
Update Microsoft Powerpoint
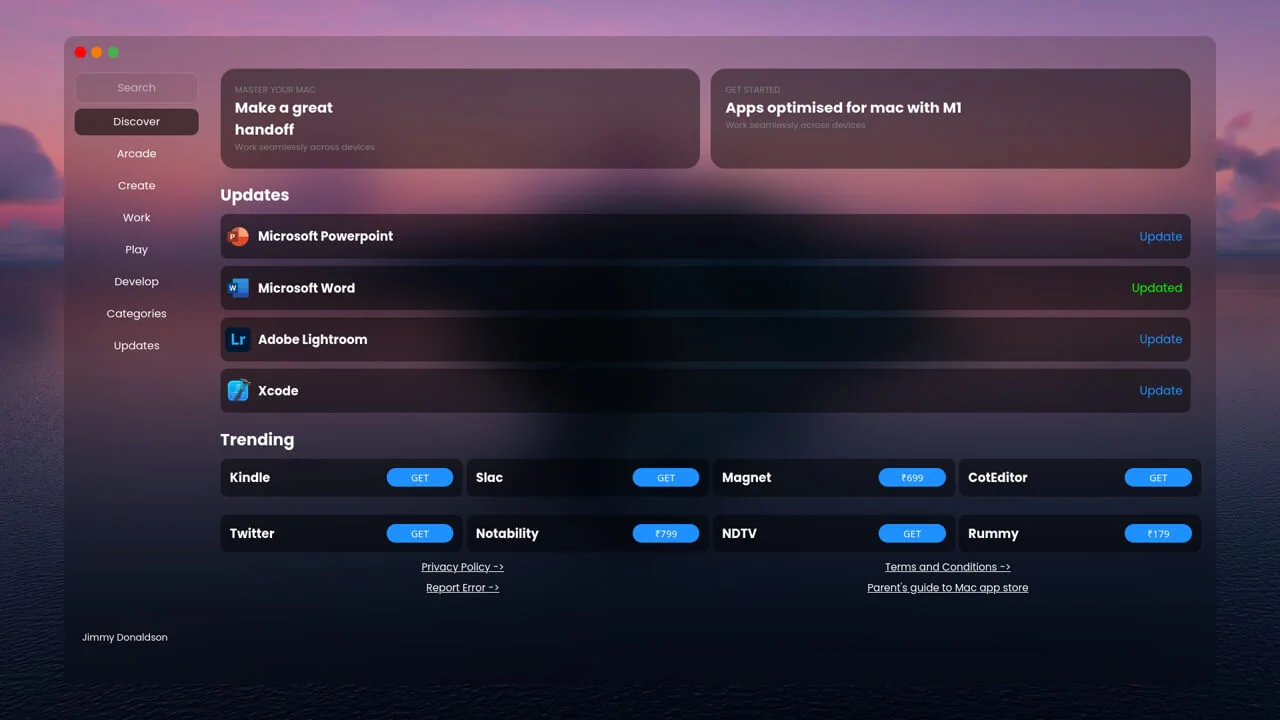point(1160,237)
